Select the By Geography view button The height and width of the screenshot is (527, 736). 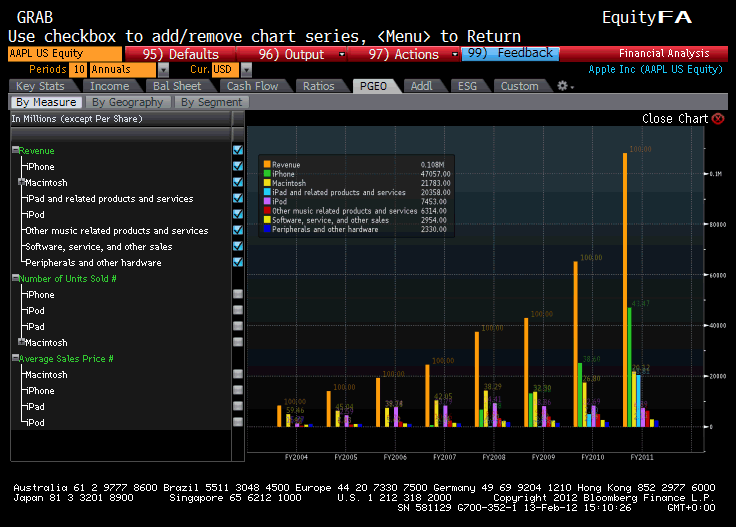coord(127,102)
